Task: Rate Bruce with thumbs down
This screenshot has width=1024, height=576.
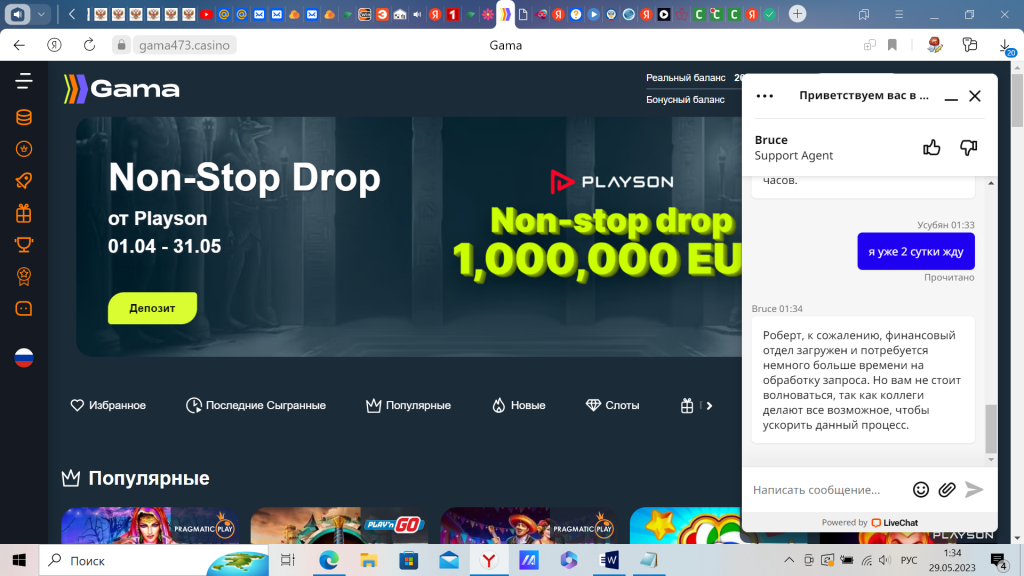Action: 968,148
